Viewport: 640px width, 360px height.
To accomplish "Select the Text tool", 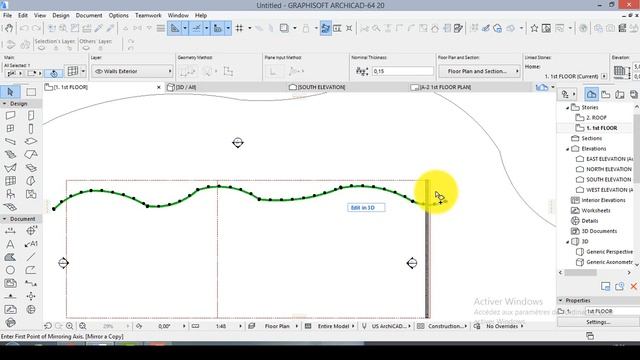I will (x=10, y=244).
